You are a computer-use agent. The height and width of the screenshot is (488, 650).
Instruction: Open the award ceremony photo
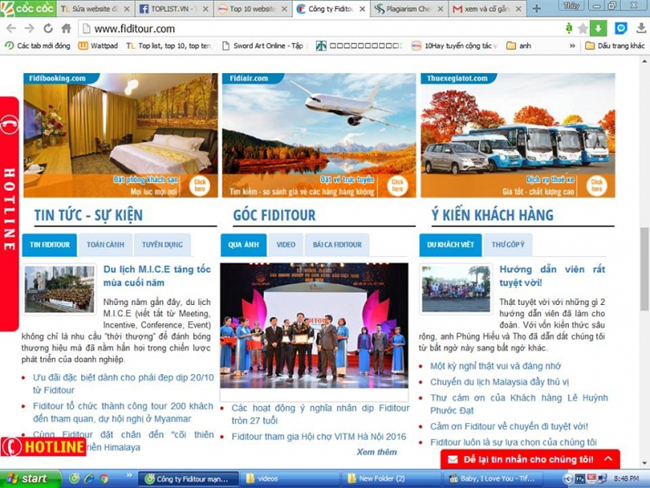(x=314, y=325)
